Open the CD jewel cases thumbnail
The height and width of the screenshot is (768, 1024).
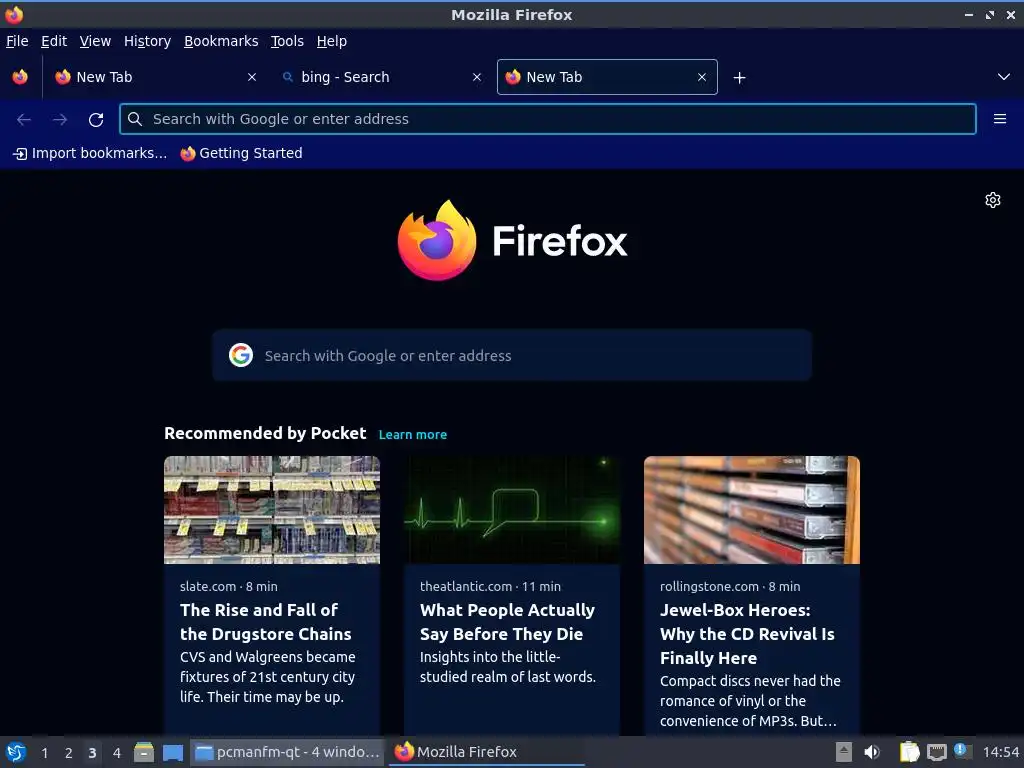(752, 509)
